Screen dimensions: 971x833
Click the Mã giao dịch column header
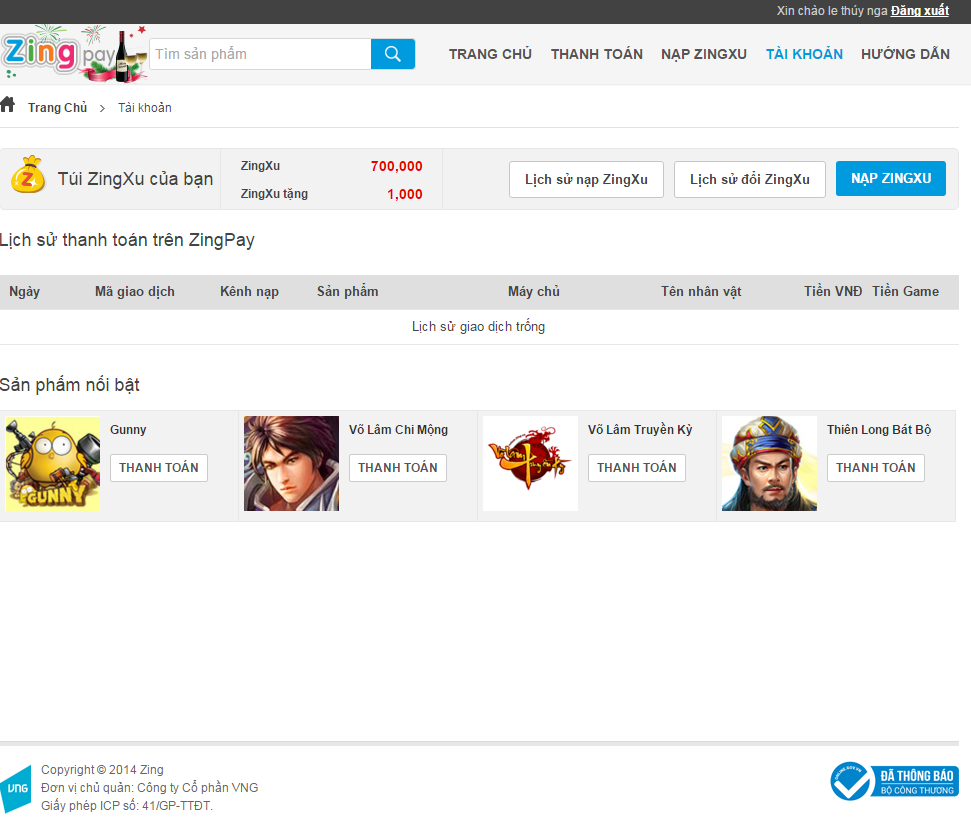point(135,292)
